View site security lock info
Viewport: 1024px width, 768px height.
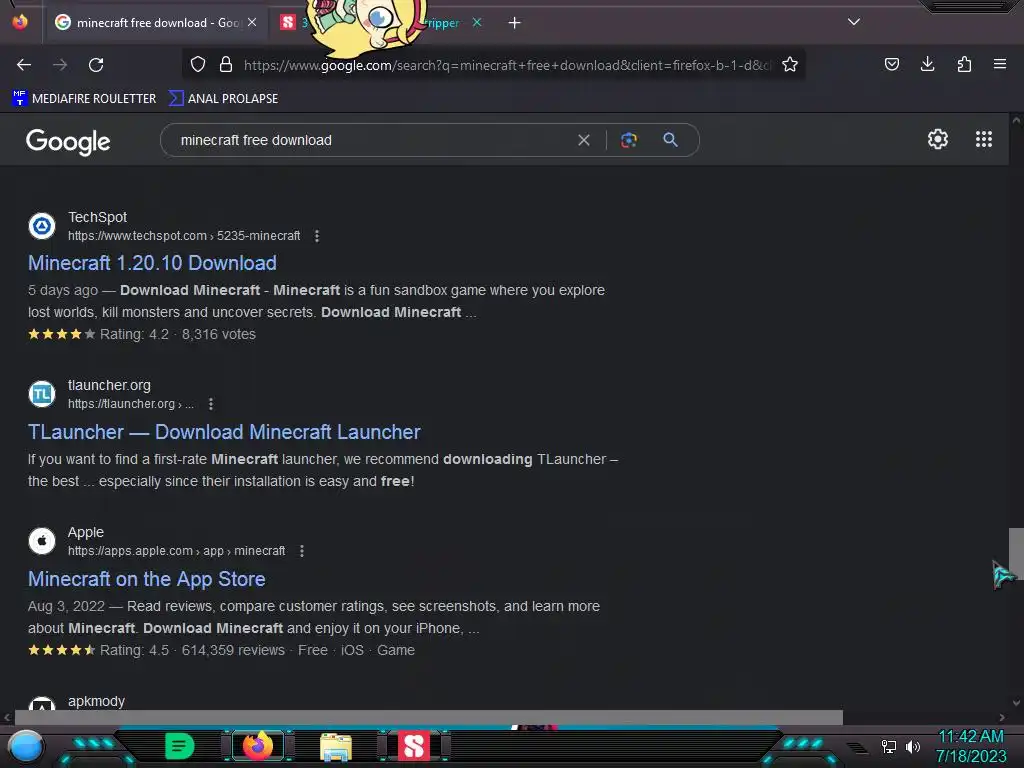point(226,64)
